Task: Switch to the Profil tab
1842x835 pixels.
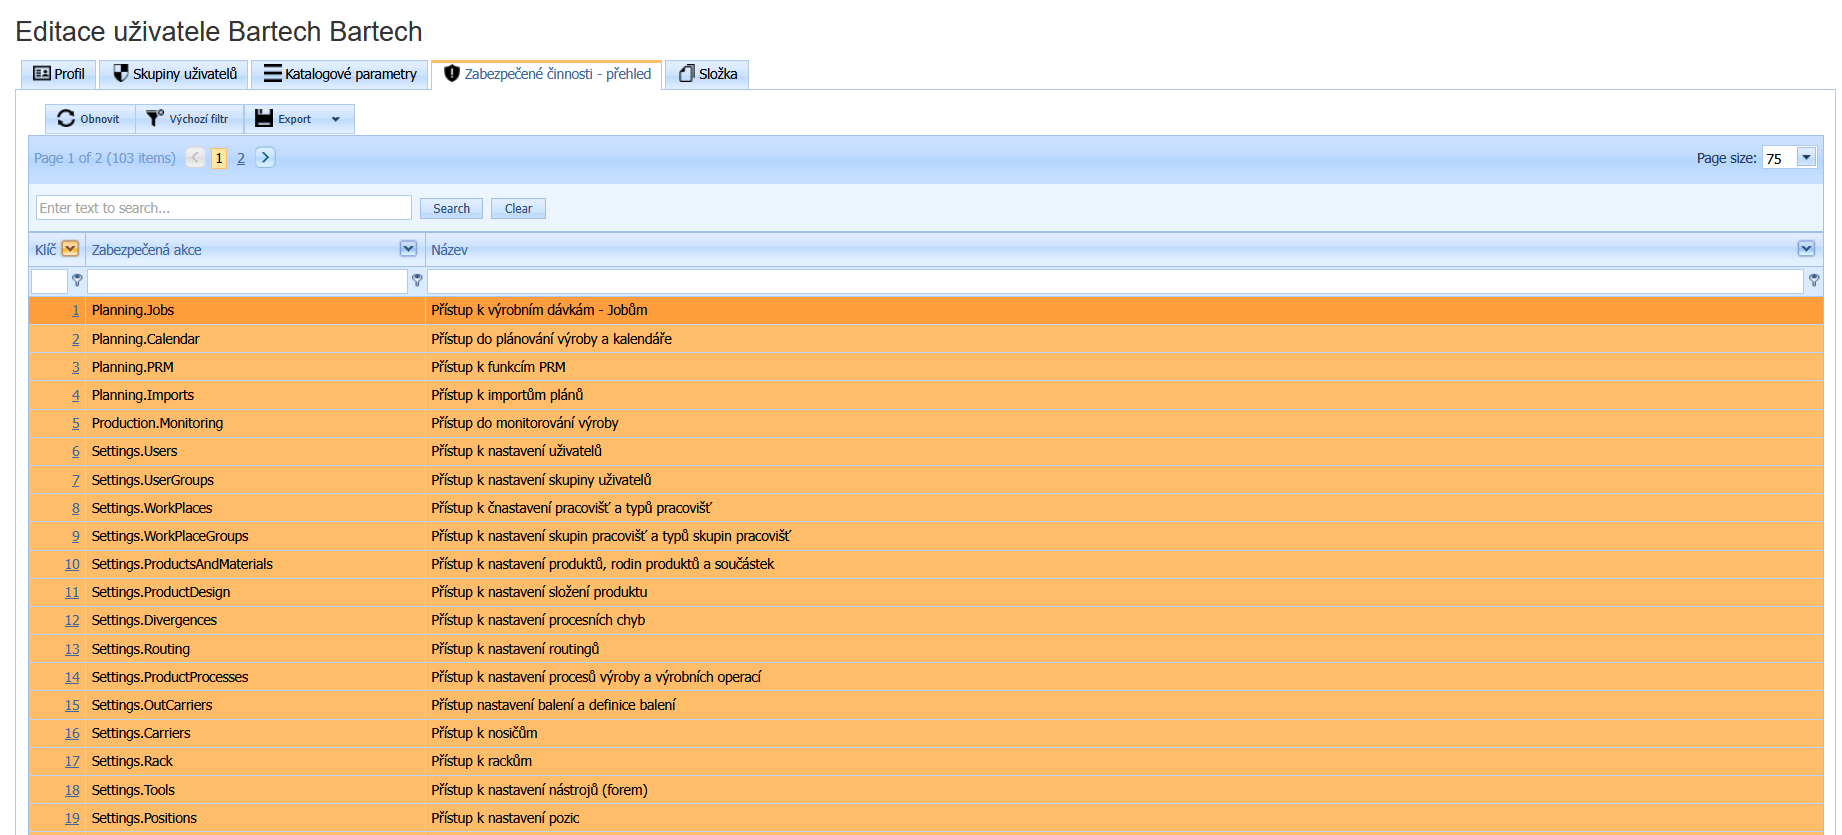Action: [59, 74]
